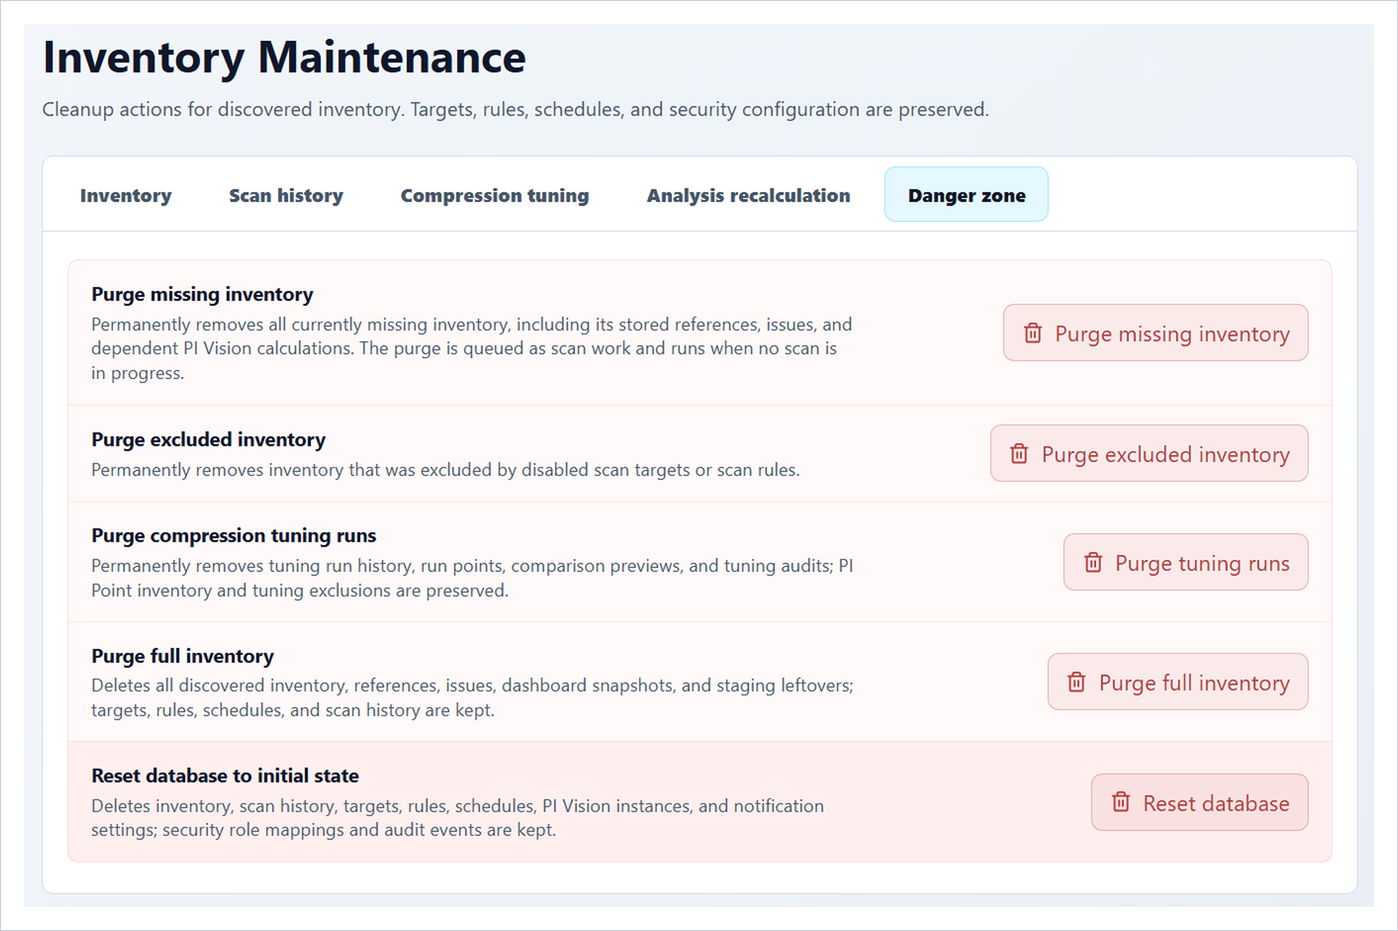The image size is (1398, 931).
Task: Click the 'Purge missing inventory' section heading
Action: tap(202, 294)
